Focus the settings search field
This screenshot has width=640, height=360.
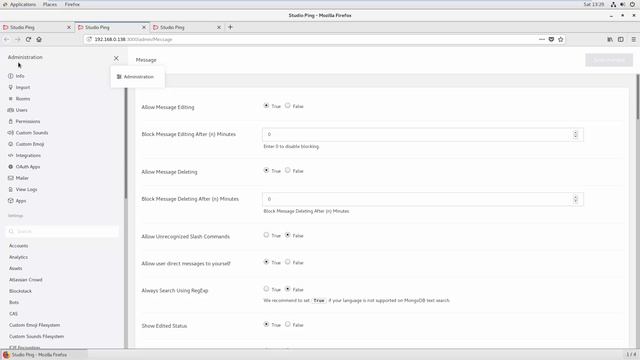(x=62, y=231)
